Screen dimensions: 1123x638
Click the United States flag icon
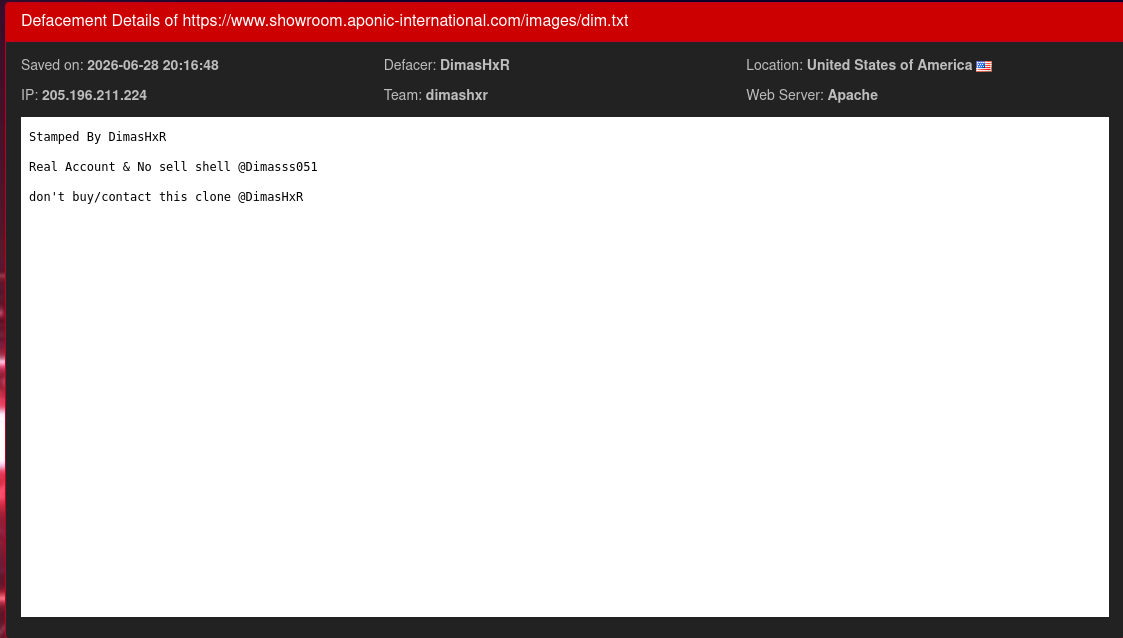point(984,66)
